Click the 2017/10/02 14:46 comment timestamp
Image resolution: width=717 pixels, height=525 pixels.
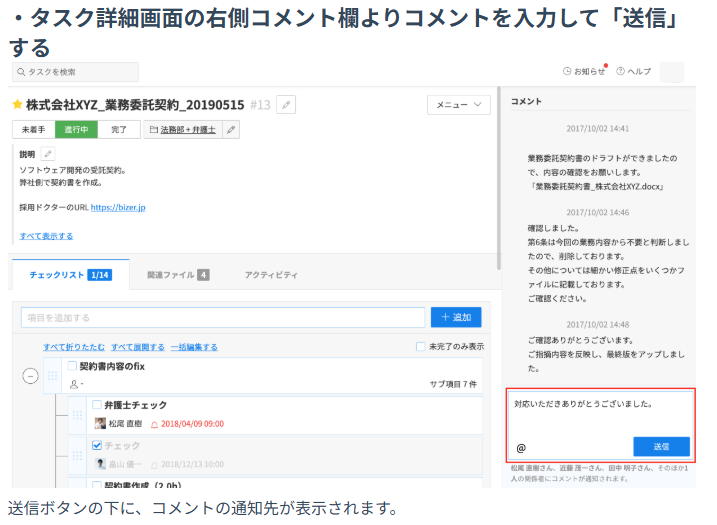click(x=598, y=212)
